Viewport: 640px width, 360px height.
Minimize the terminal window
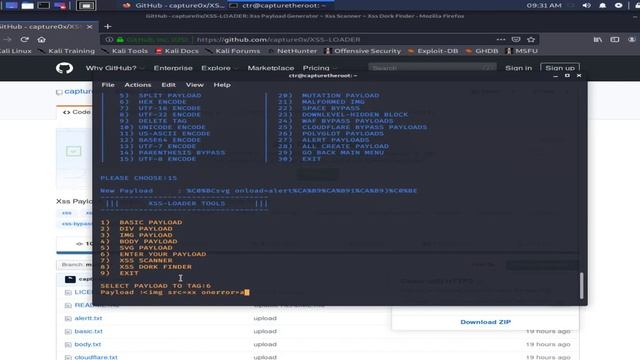[556, 76]
